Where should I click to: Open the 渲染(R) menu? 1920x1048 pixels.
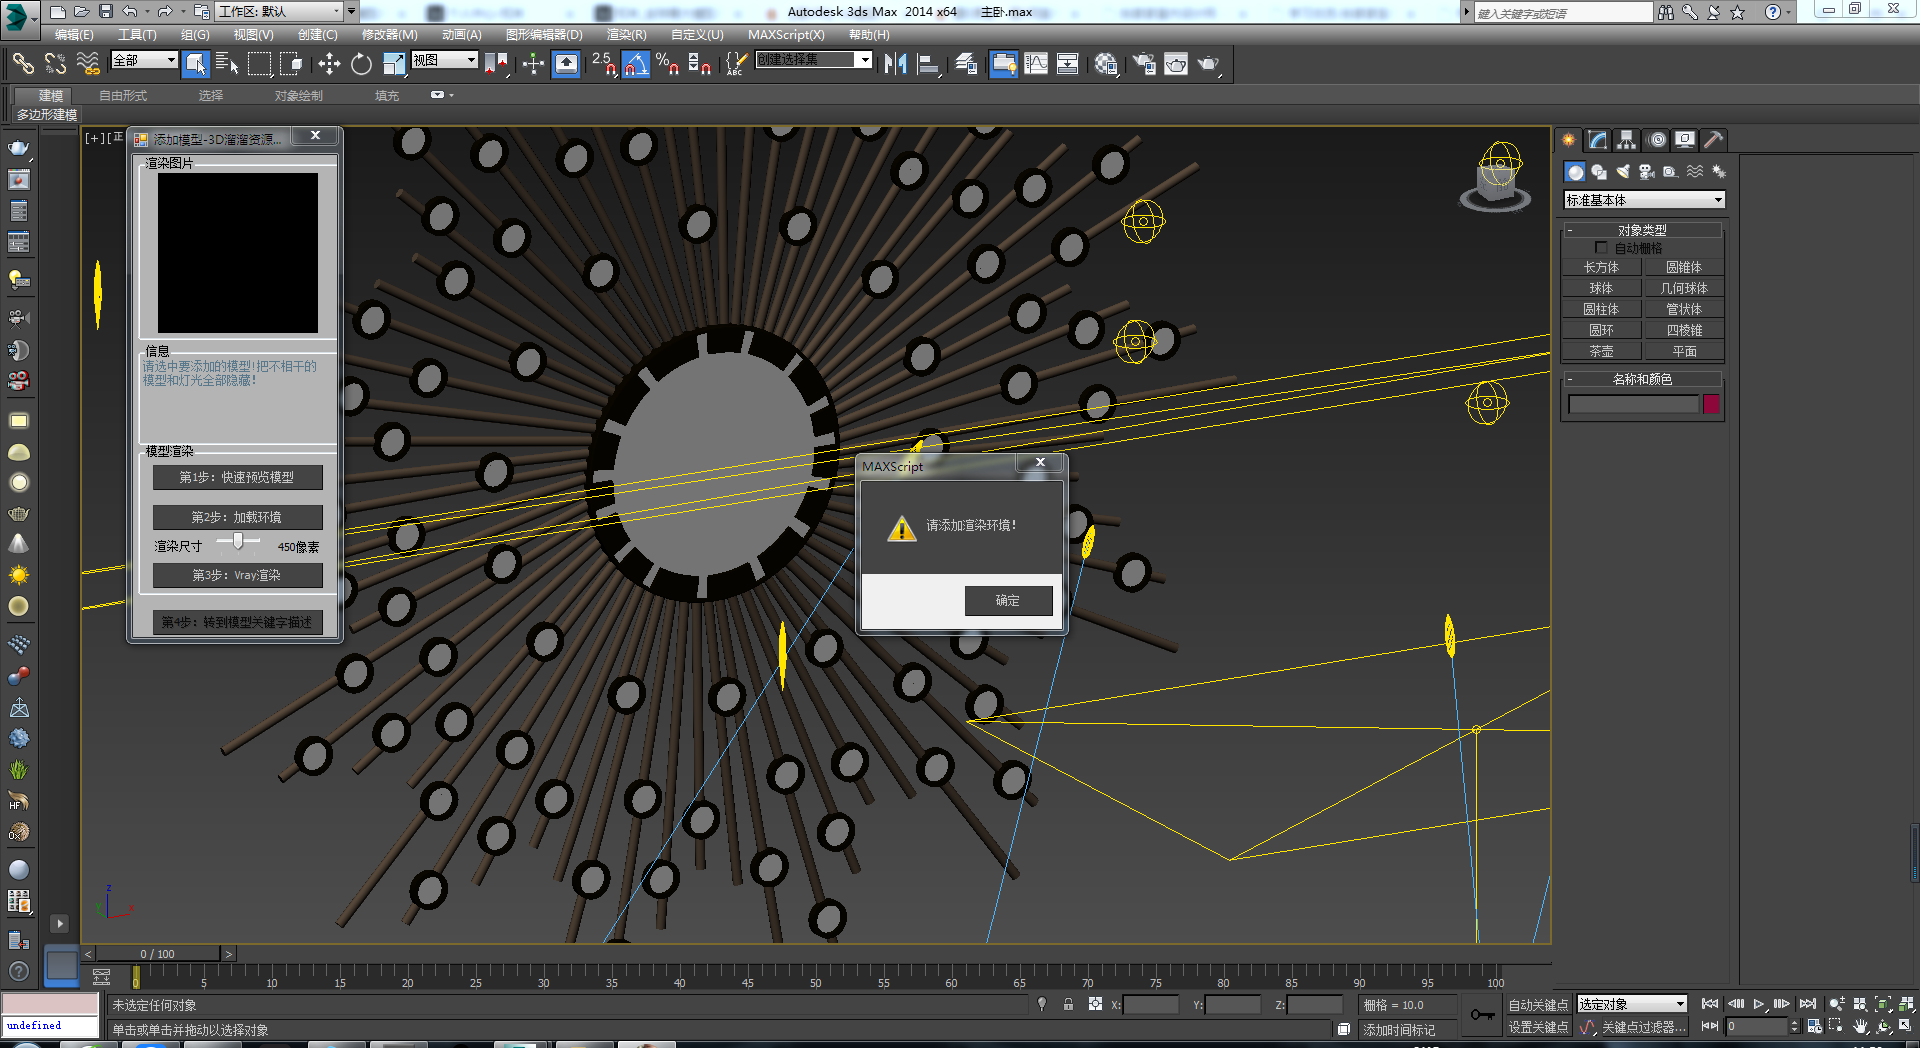tap(626, 35)
